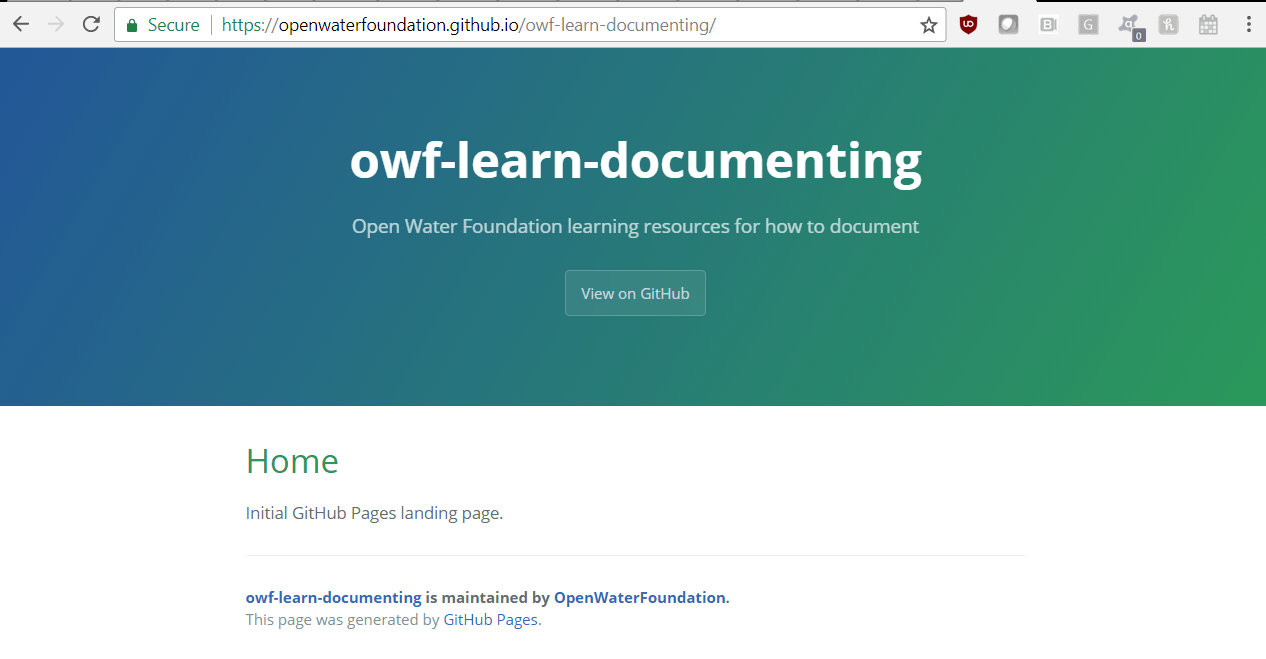
Task: Open Chrome's three-dot menu
Action: (x=1248, y=25)
